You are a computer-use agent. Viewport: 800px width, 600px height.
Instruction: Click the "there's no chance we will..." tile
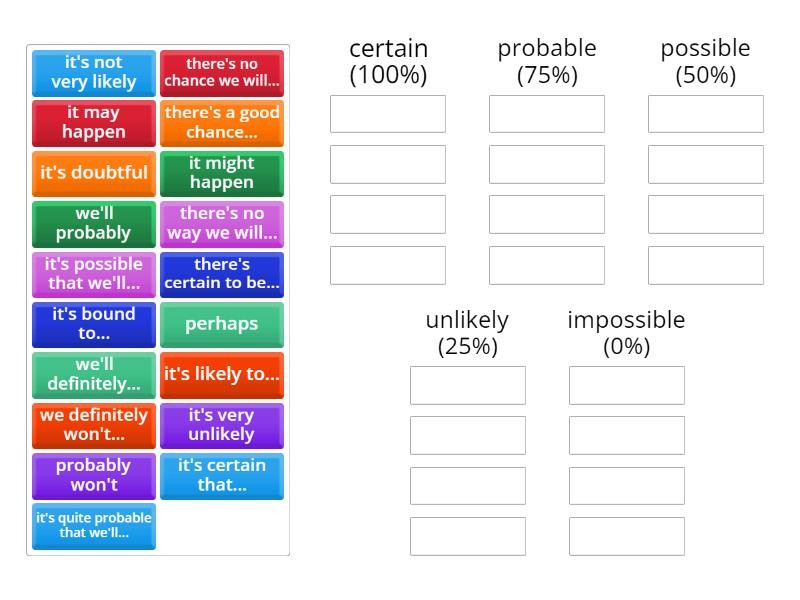221,73
